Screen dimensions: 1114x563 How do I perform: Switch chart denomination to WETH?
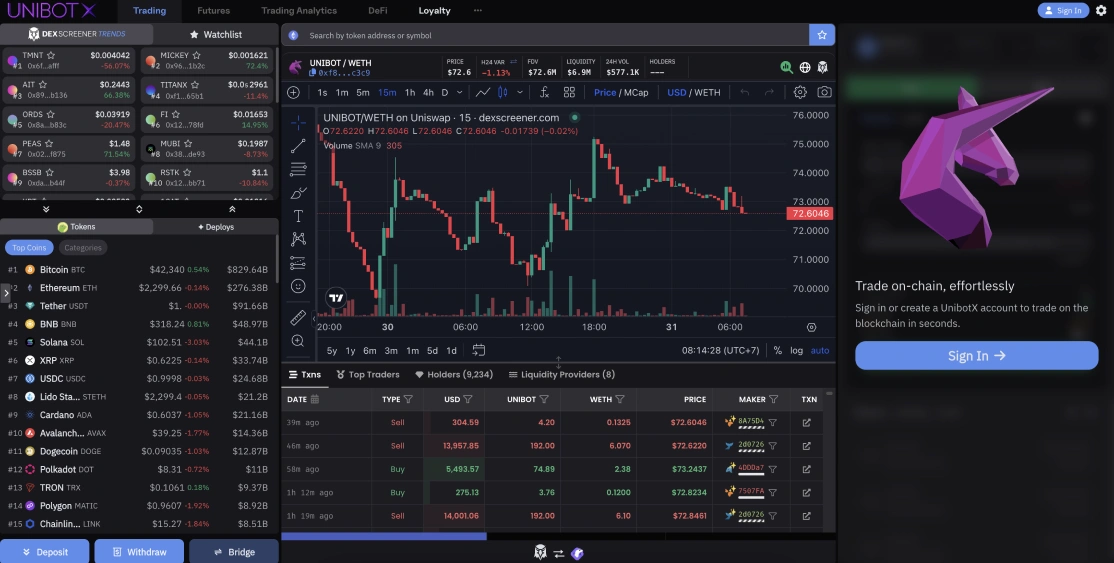point(707,92)
